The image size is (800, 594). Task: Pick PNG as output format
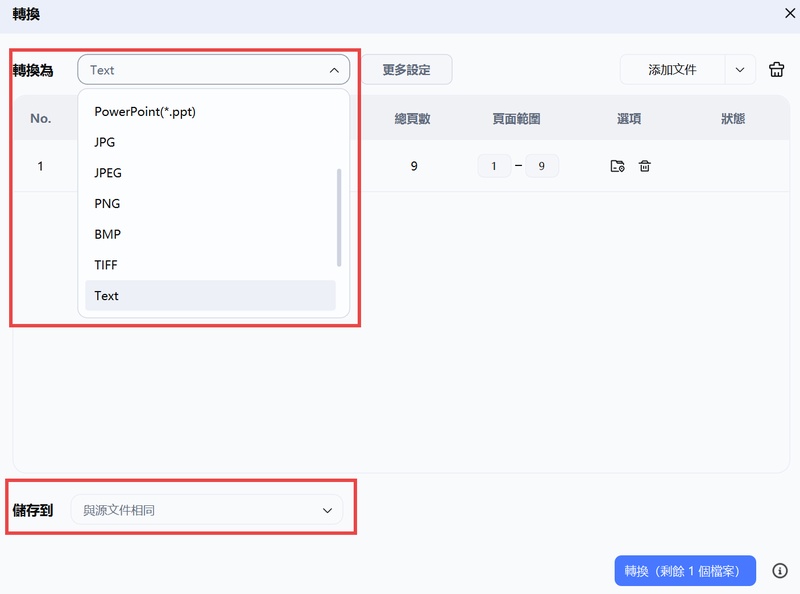[210, 203]
